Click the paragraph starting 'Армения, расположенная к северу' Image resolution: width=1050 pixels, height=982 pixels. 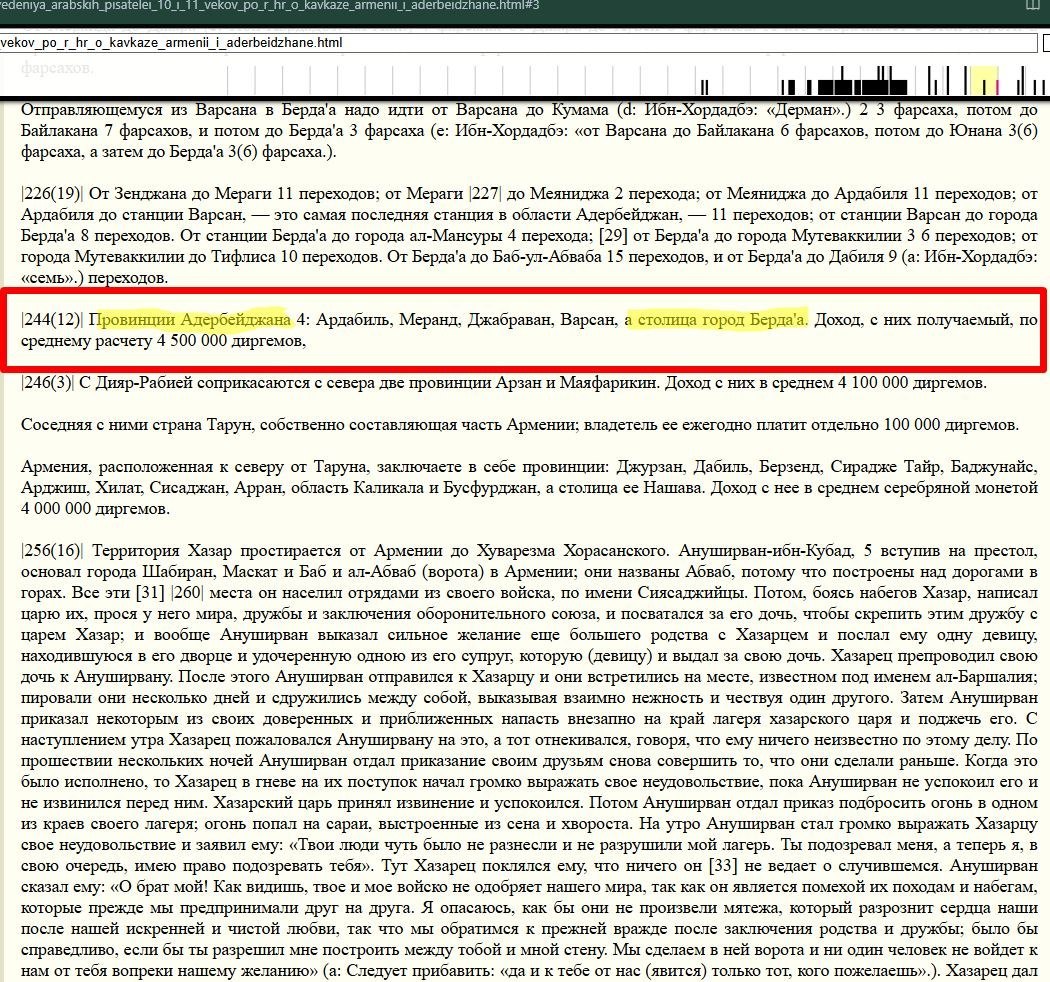click(520, 488)
